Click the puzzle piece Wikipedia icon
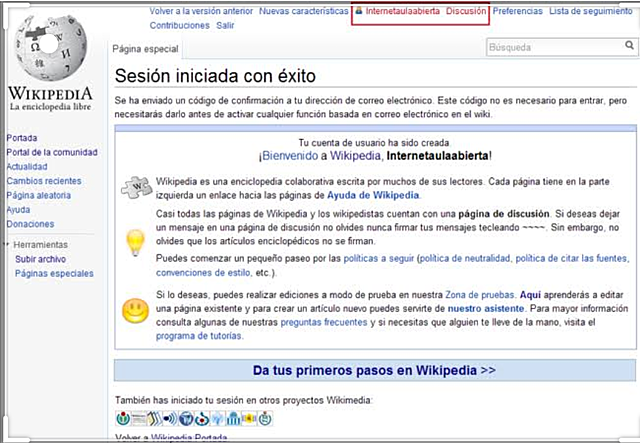 point(136,188)
